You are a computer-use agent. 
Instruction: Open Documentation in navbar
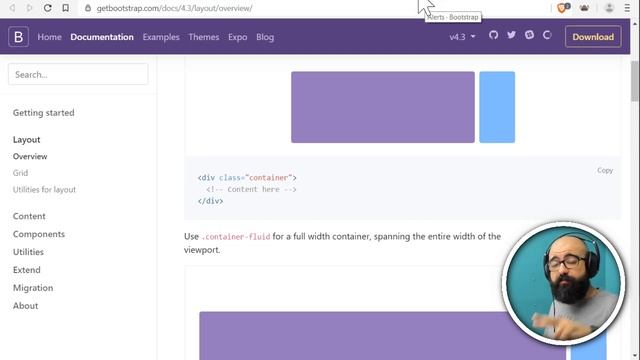click(102, 37)
